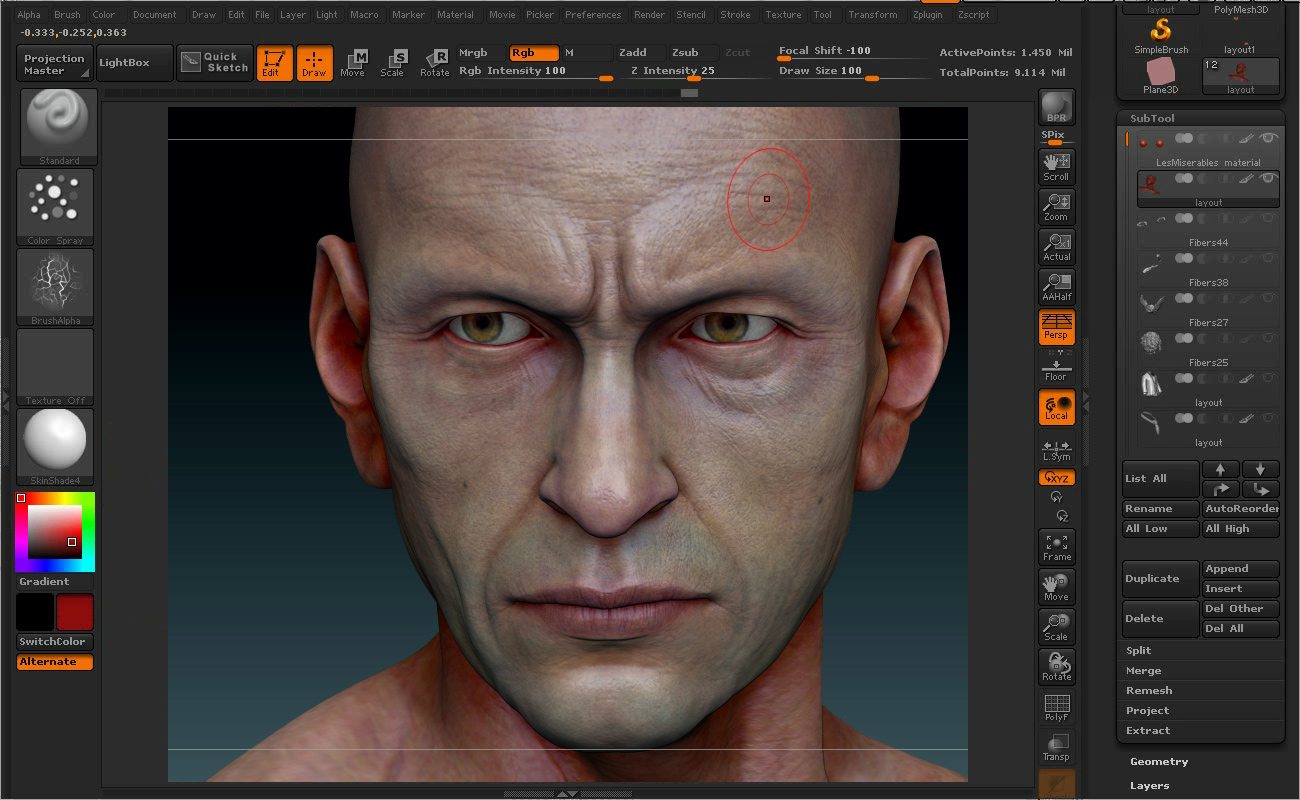Toggle the Persp perspective icon
Screen dimensions: 1300x800
(x=1057, y=327)
